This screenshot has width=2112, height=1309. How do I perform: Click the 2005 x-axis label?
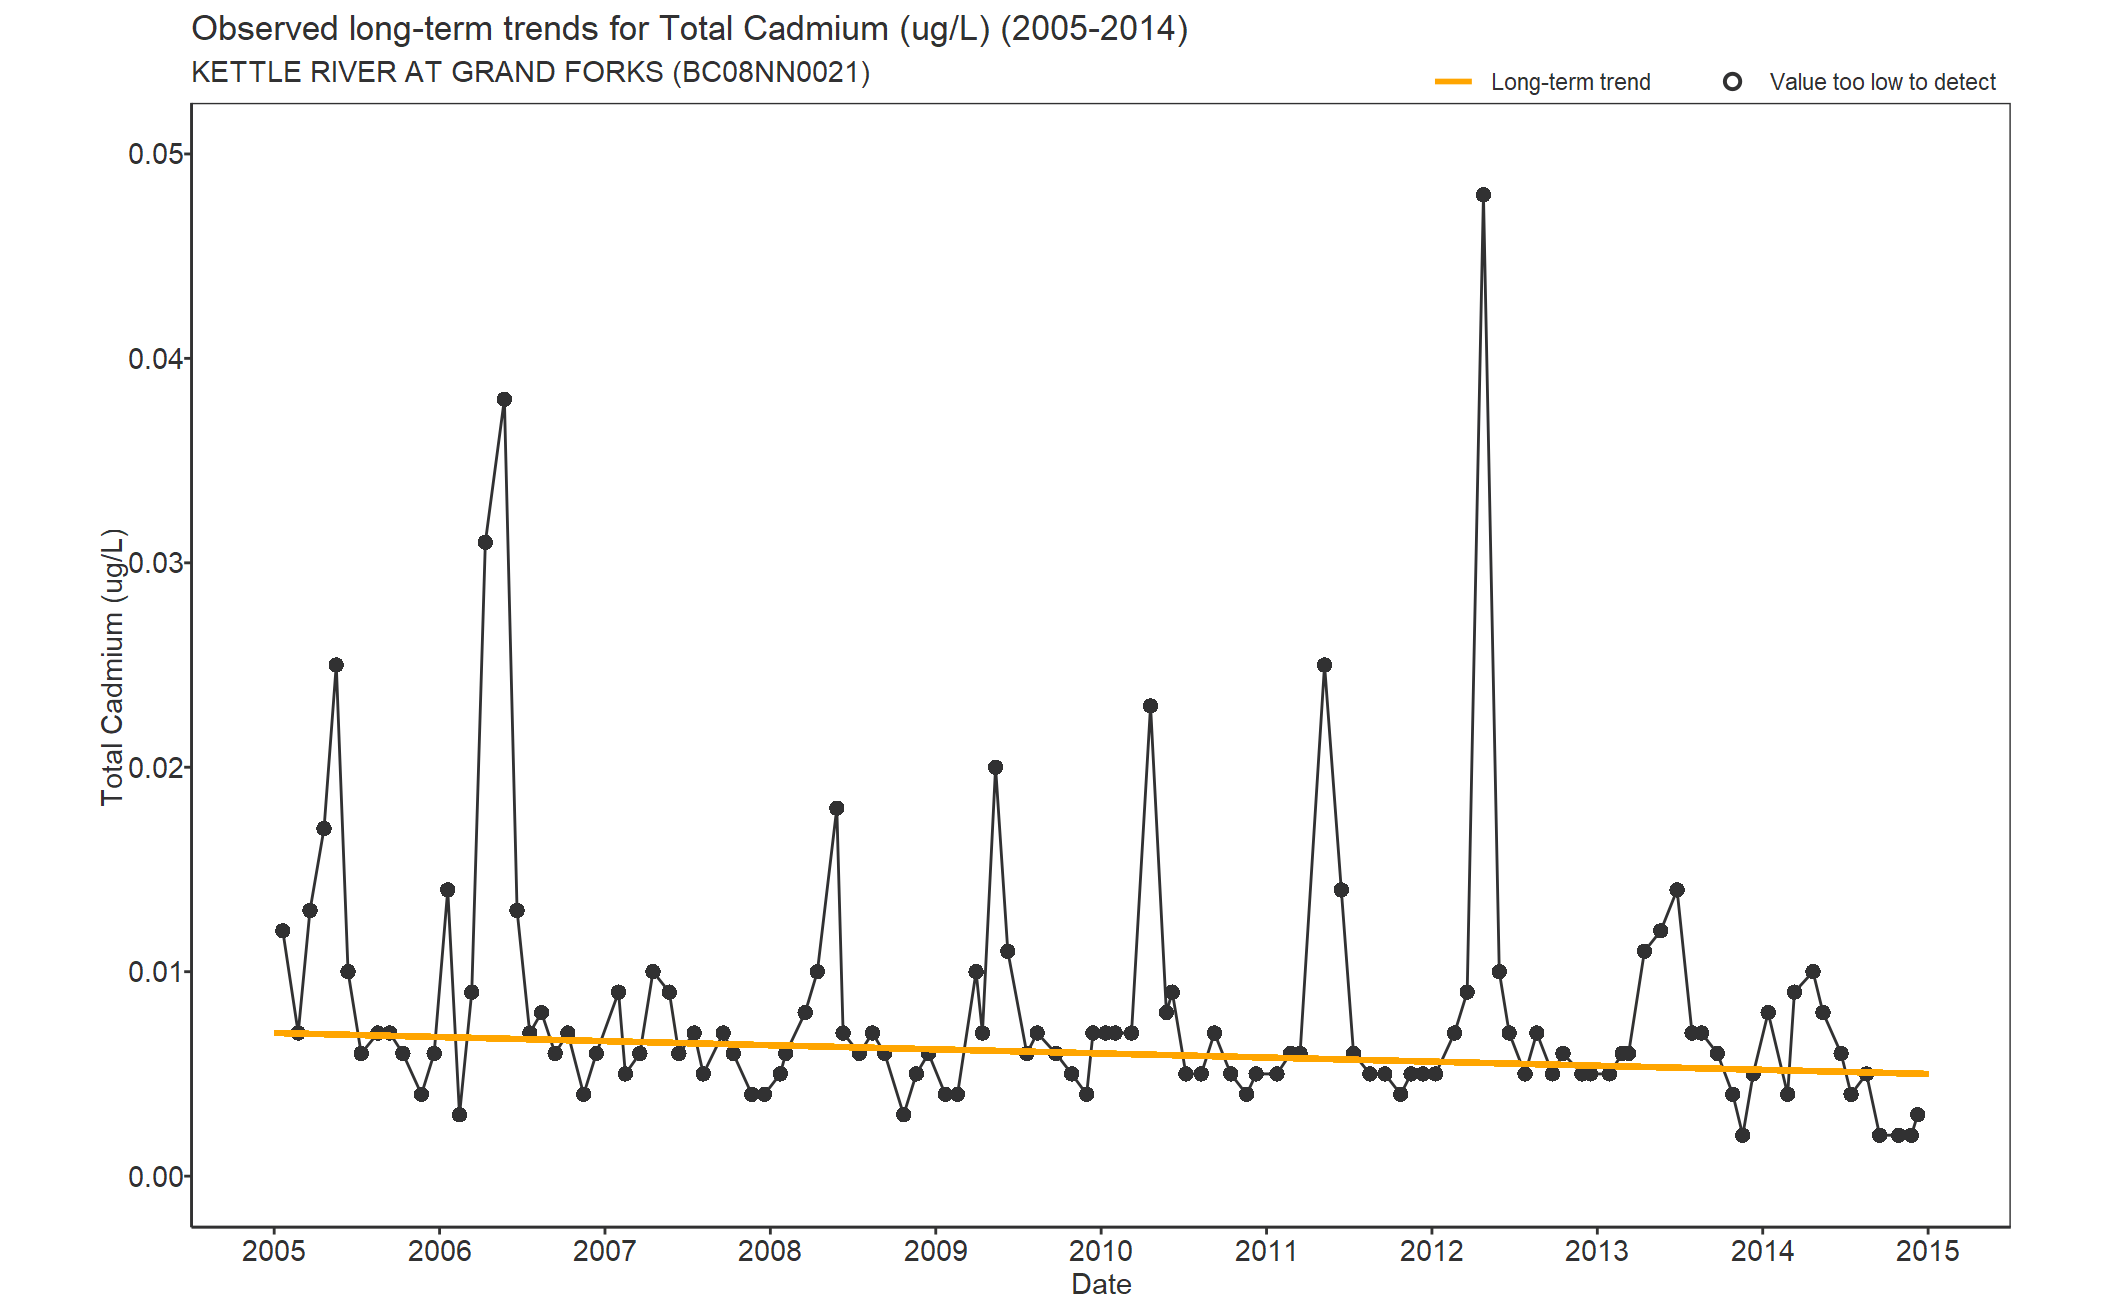[274, 1251]
